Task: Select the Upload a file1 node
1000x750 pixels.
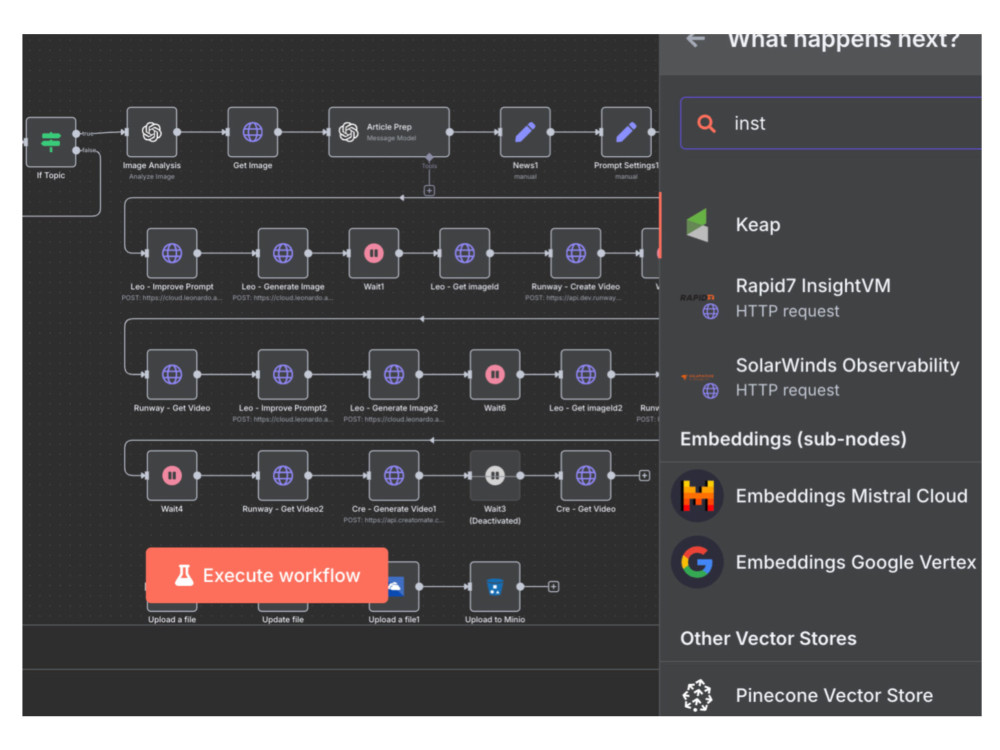Action: pos(403,587)
